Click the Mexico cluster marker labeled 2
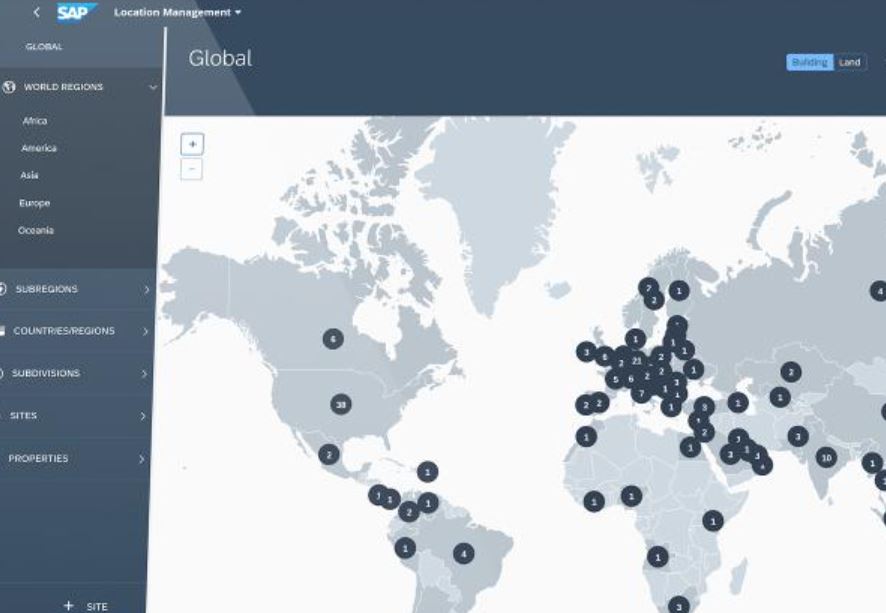 click(329, 454)
